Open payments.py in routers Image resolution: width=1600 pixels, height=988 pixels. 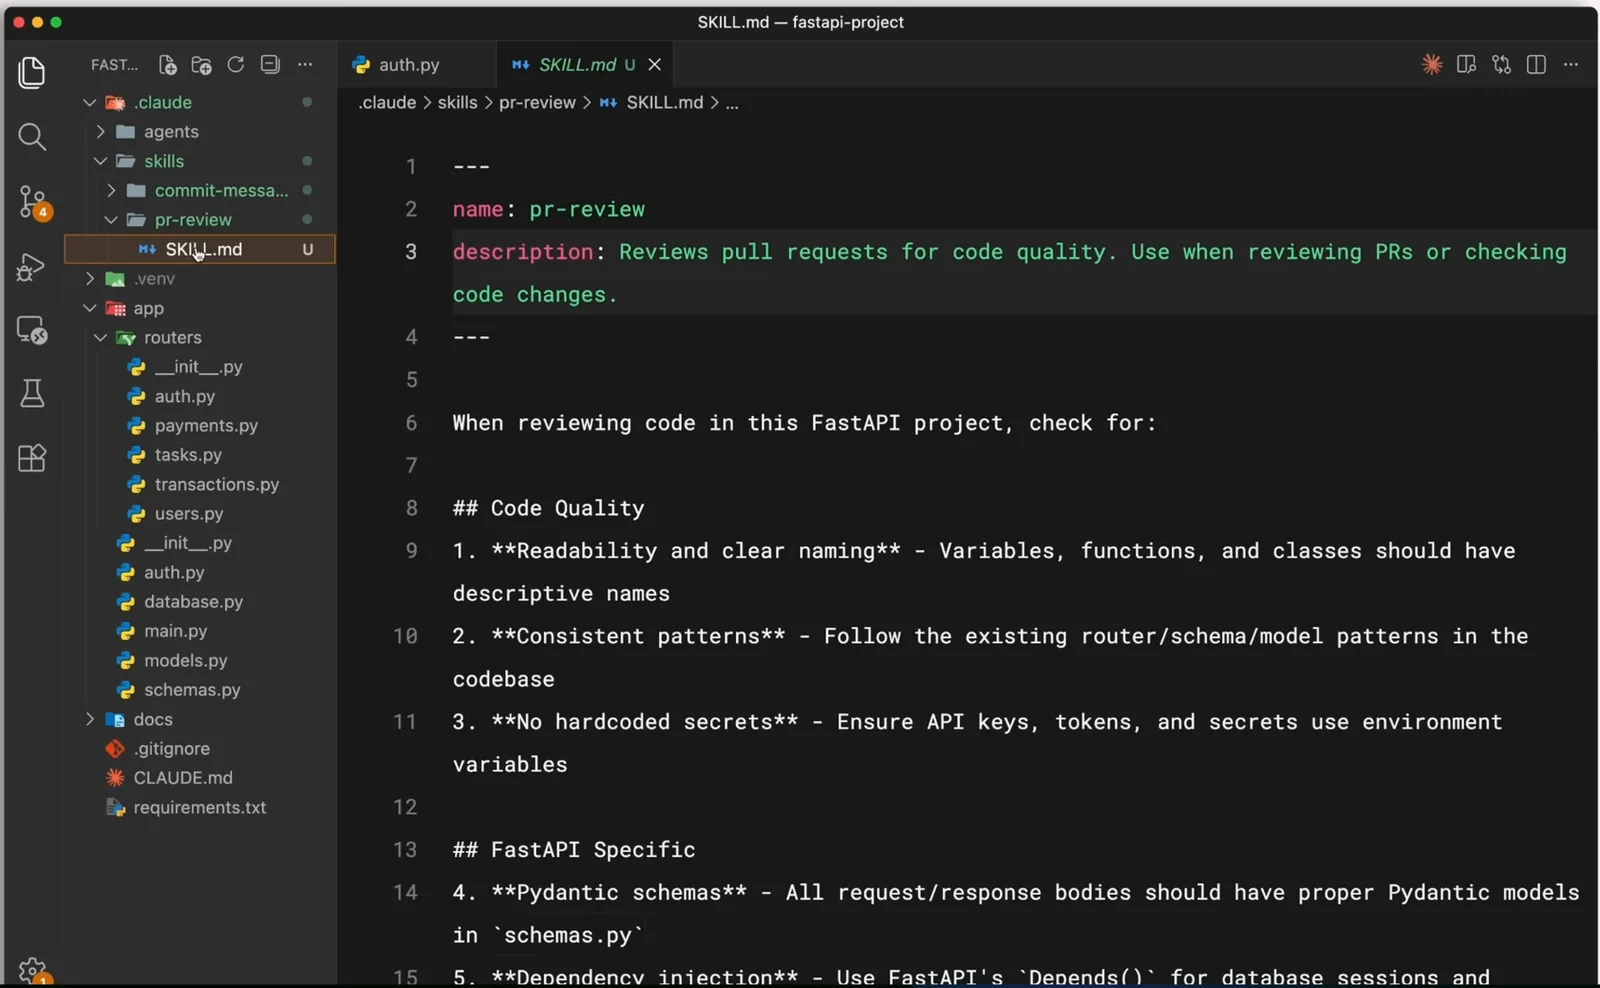click(206, 426)
